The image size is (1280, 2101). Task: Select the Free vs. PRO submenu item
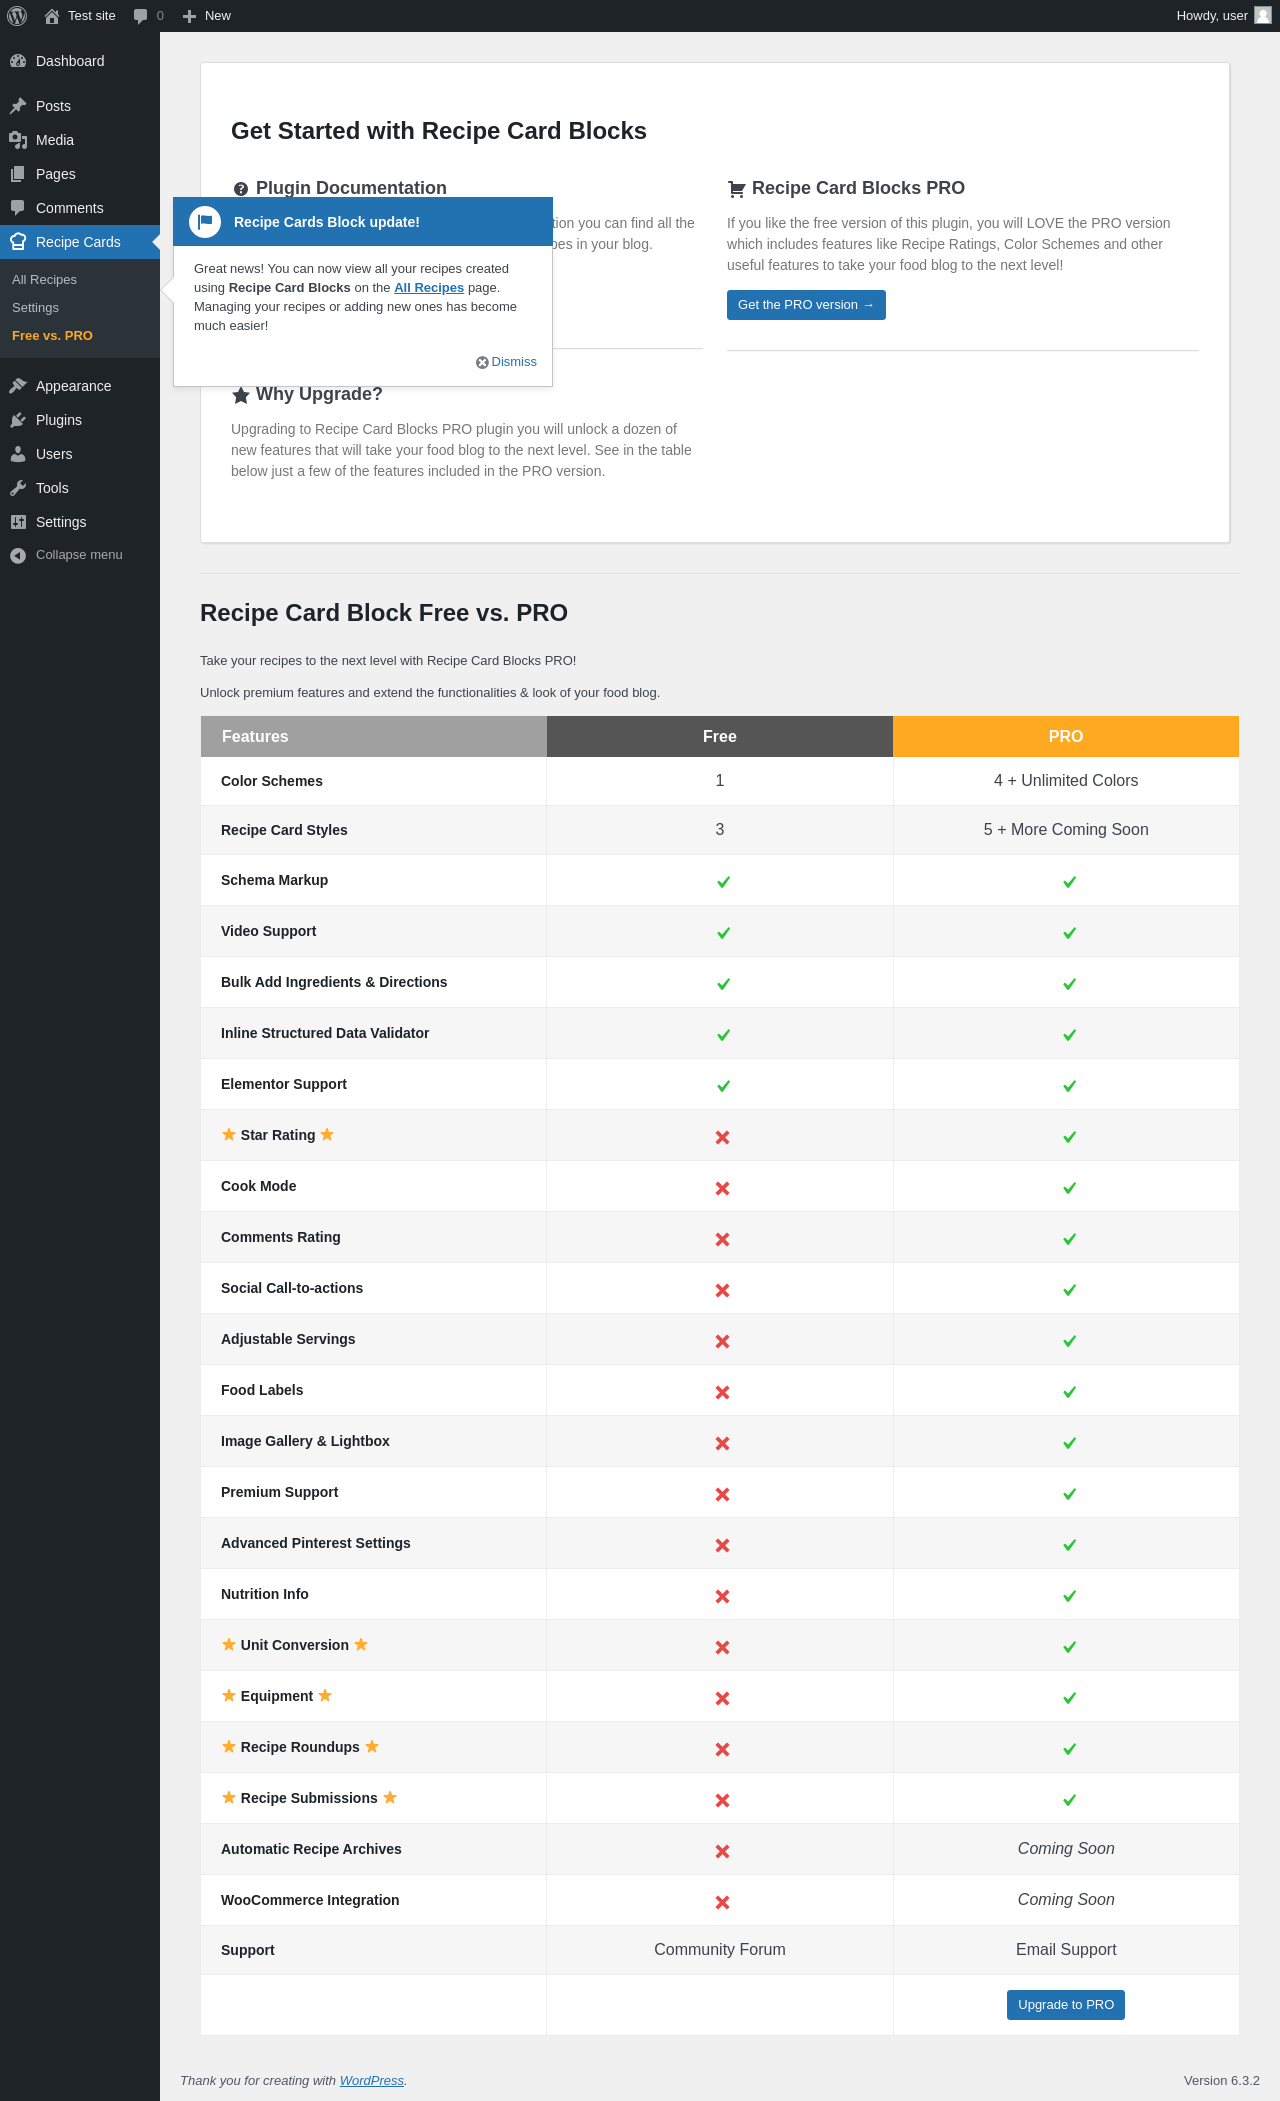(x=52, y=336)
